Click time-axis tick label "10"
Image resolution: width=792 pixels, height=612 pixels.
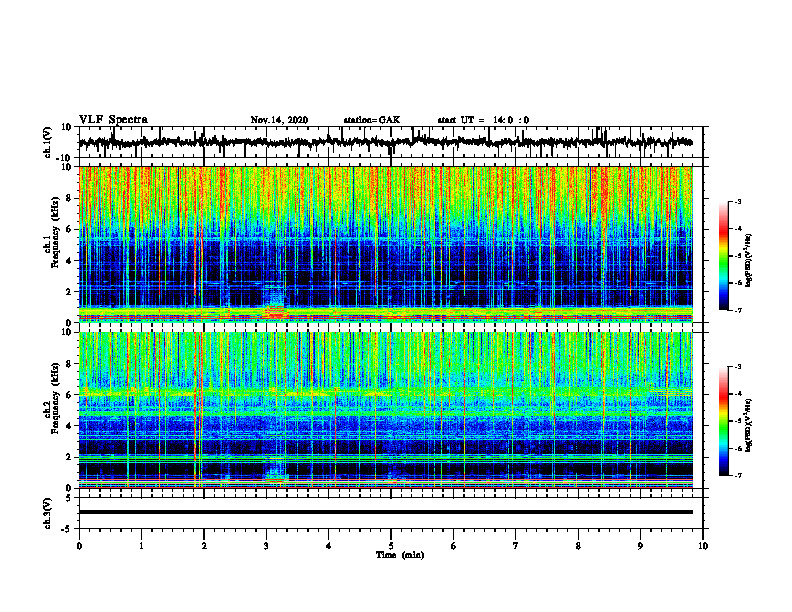point(703,546)
